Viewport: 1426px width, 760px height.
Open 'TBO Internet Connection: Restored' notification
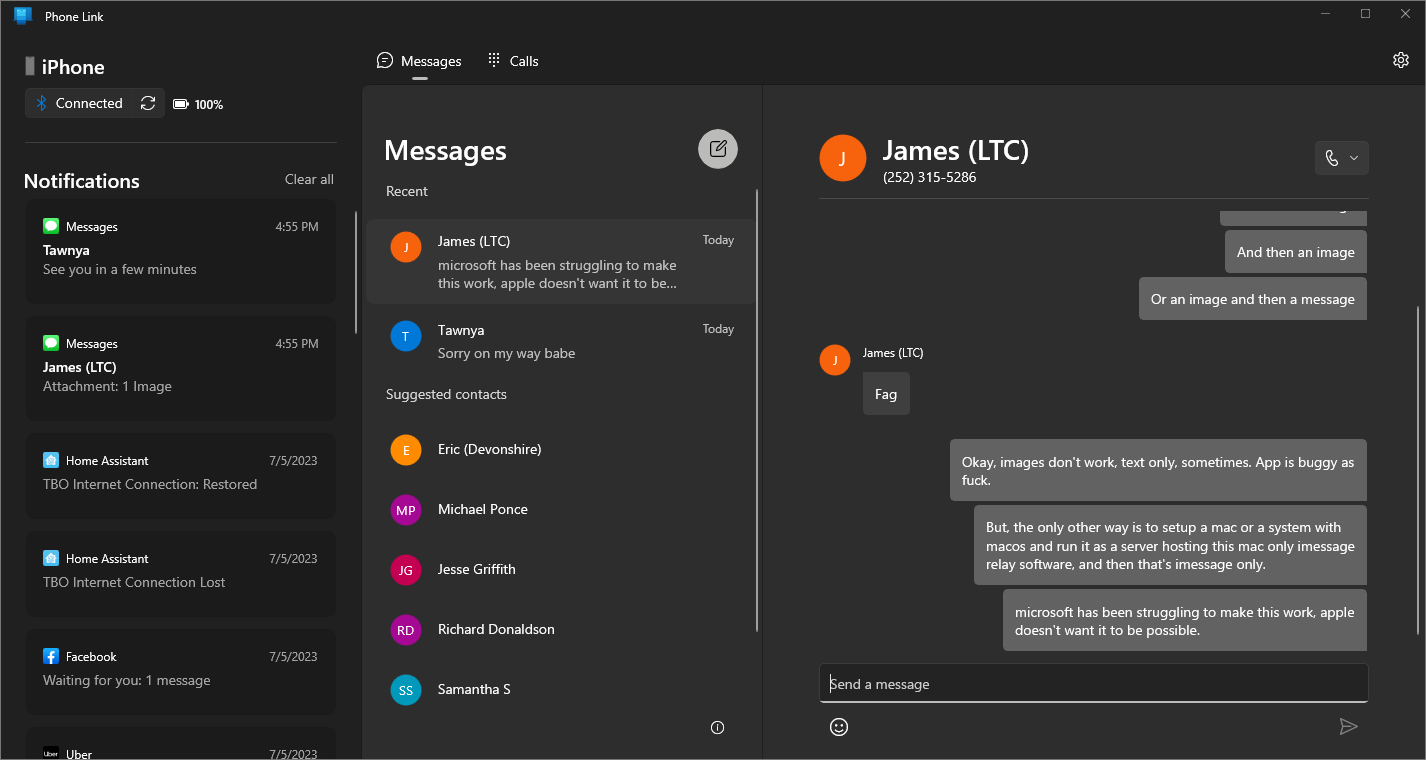pyautogui.click(x=180, y=475)
